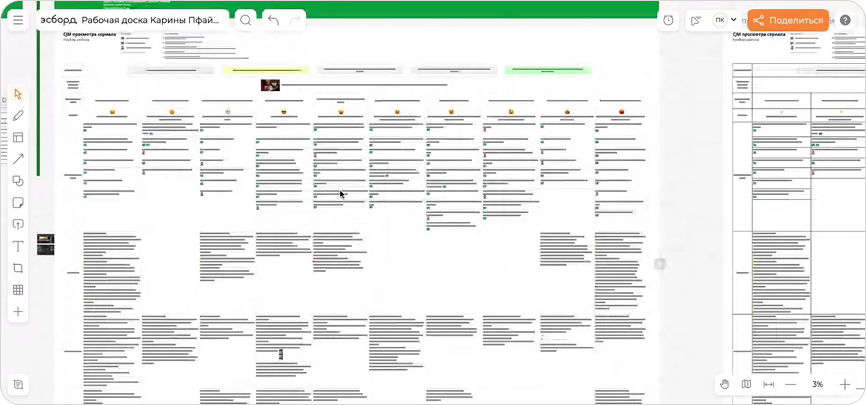The image size is (866, 405).
Task: Select the pen drawing tool
Action: [18, 116]
